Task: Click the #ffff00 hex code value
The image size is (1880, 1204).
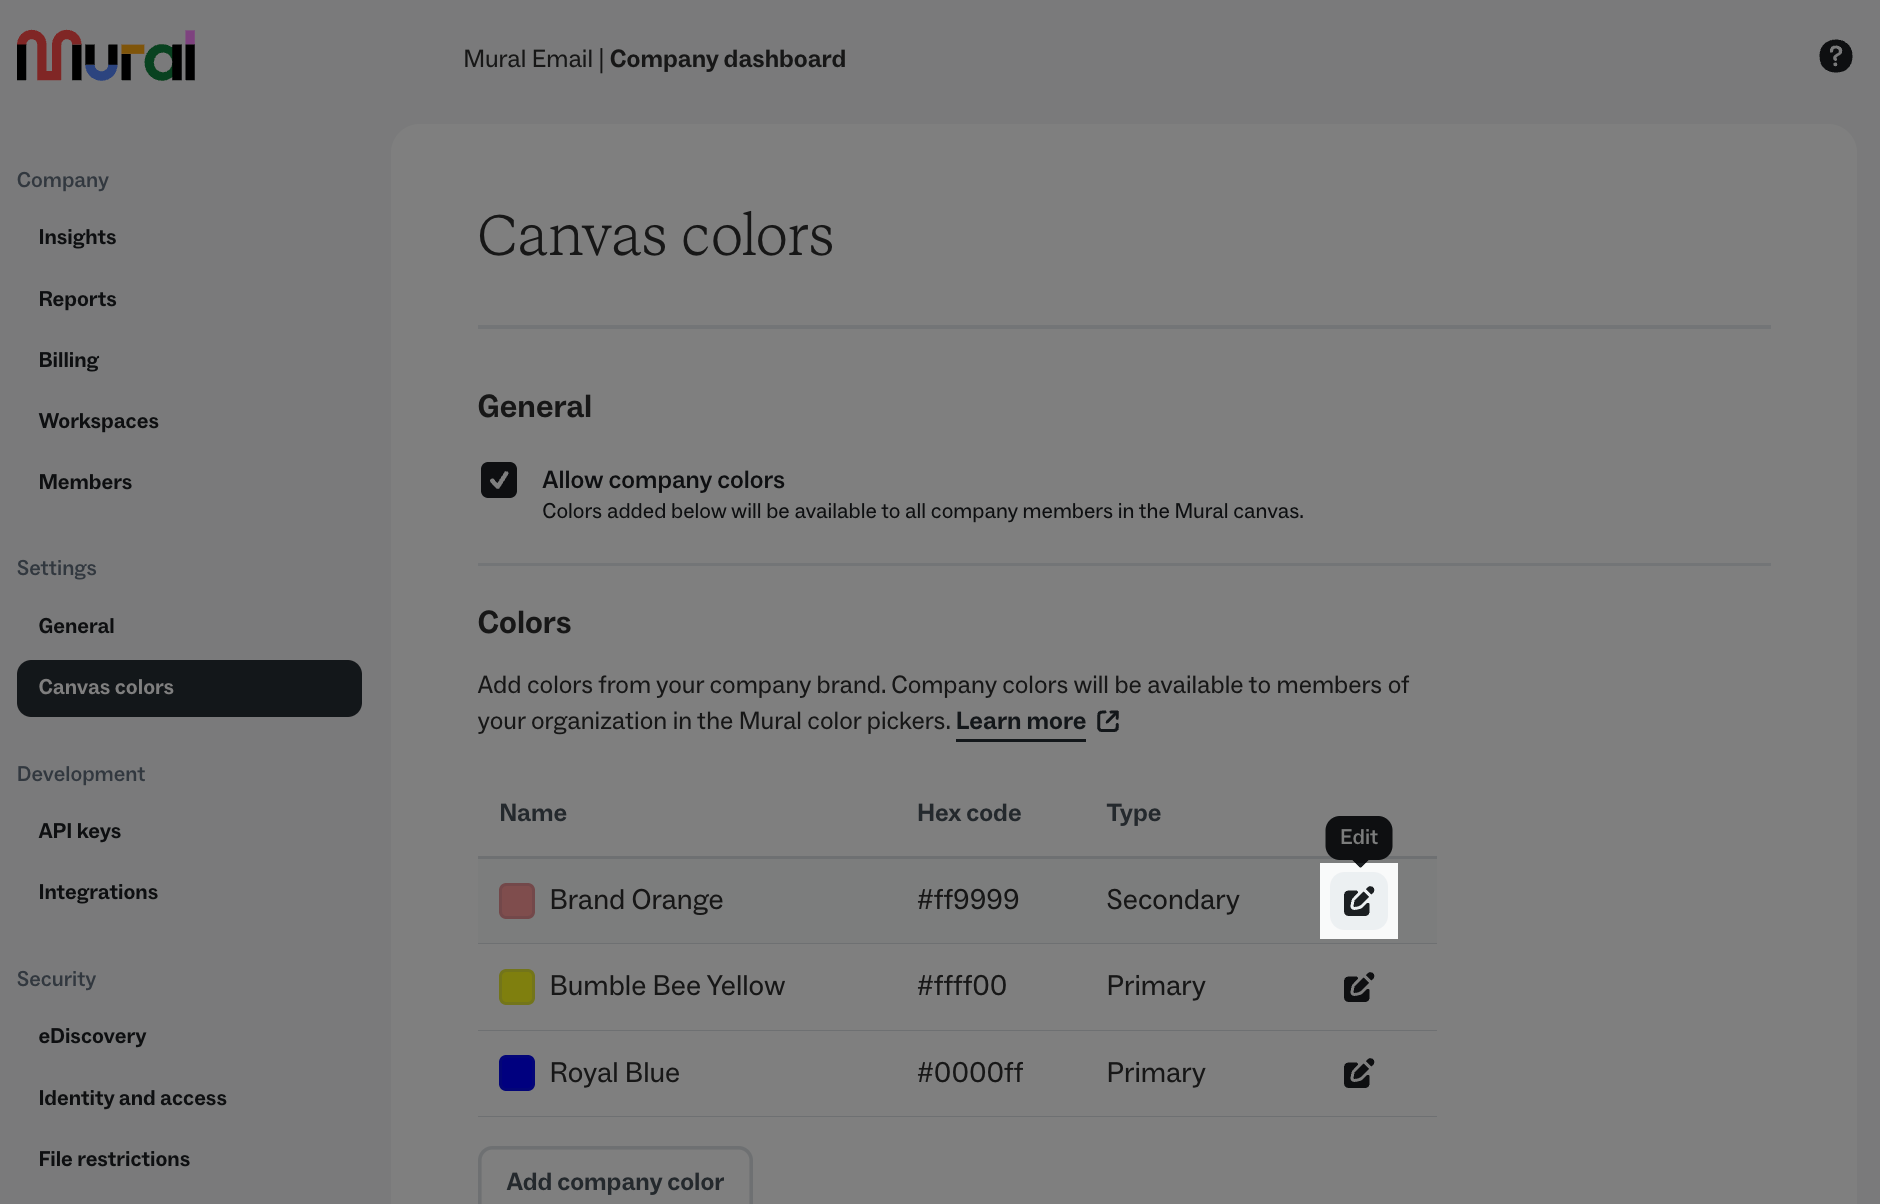Action: click(x=961, y=986)
